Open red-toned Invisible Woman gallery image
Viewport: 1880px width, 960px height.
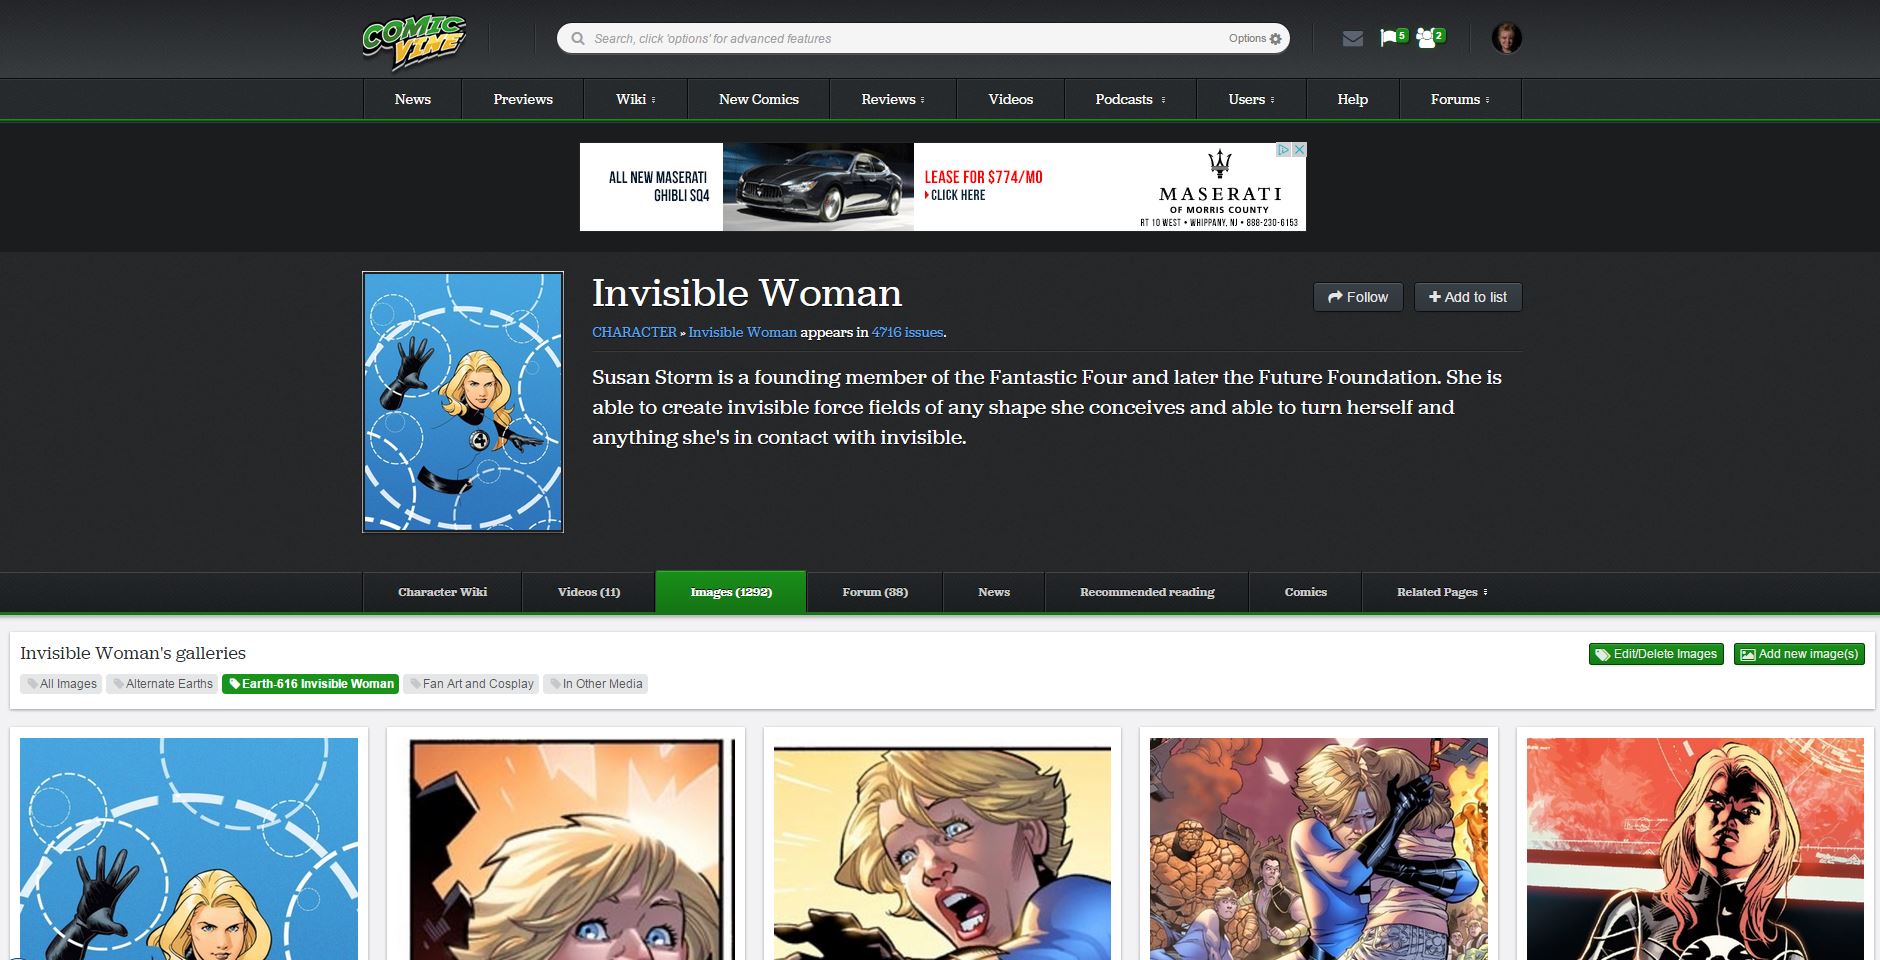pos(1695,848)
